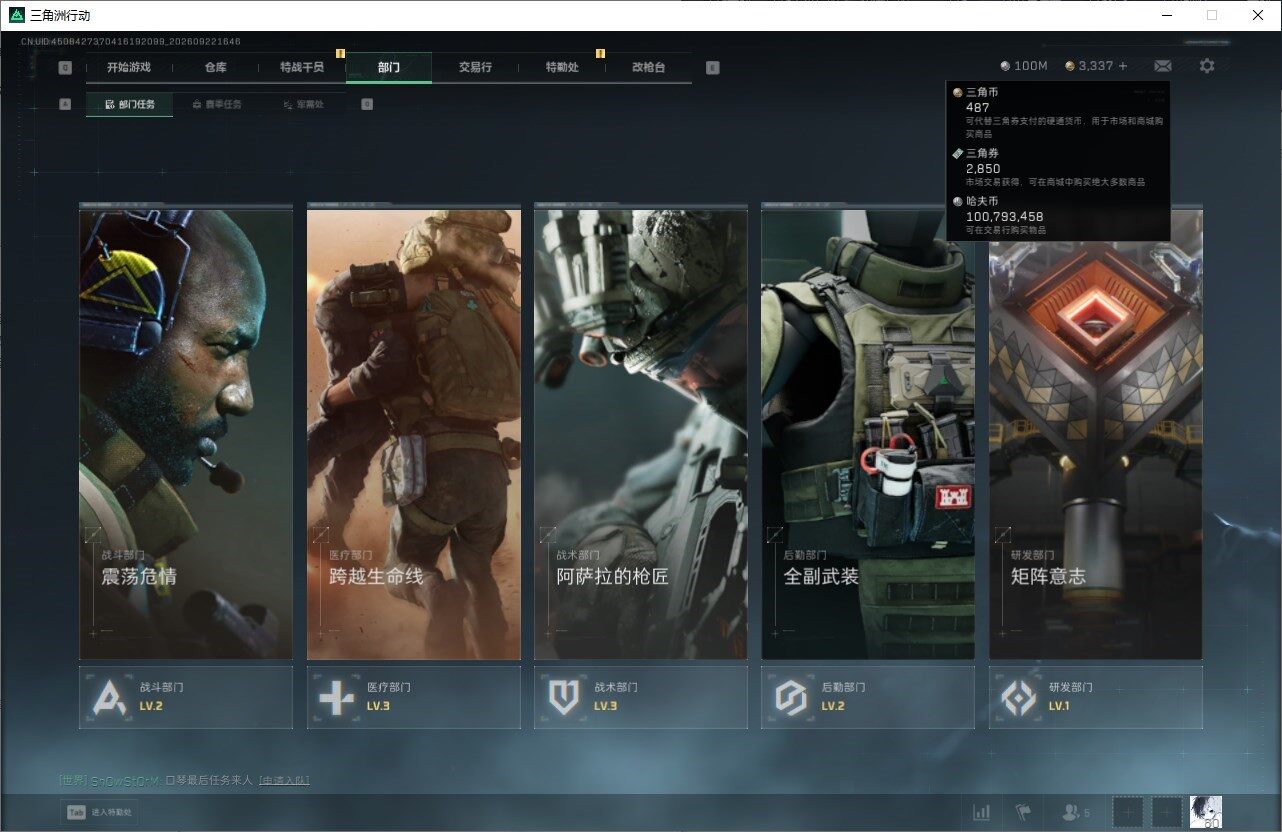Viewport: 1282px width, 832px height.
Task: Click the 医疗部门 LV.3 level panel
Action: pyautogui.click(x=414, y=697)
